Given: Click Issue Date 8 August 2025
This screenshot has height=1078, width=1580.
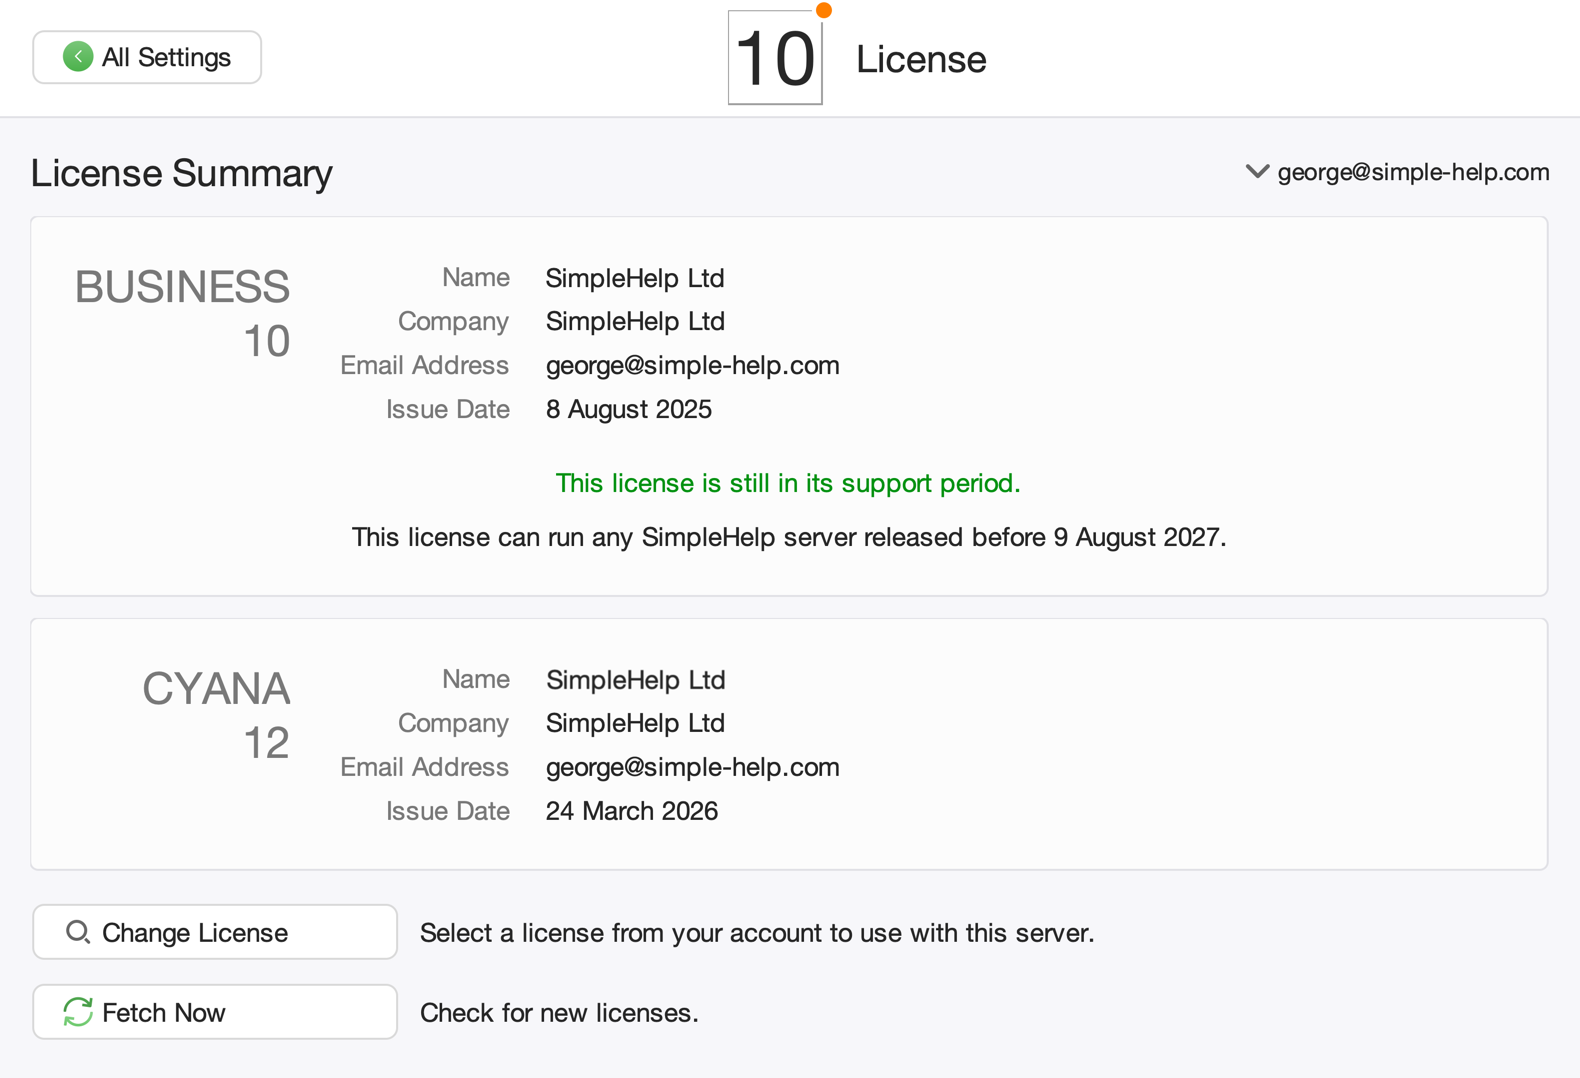Looking at the screenshot, I should pos(629,409).
